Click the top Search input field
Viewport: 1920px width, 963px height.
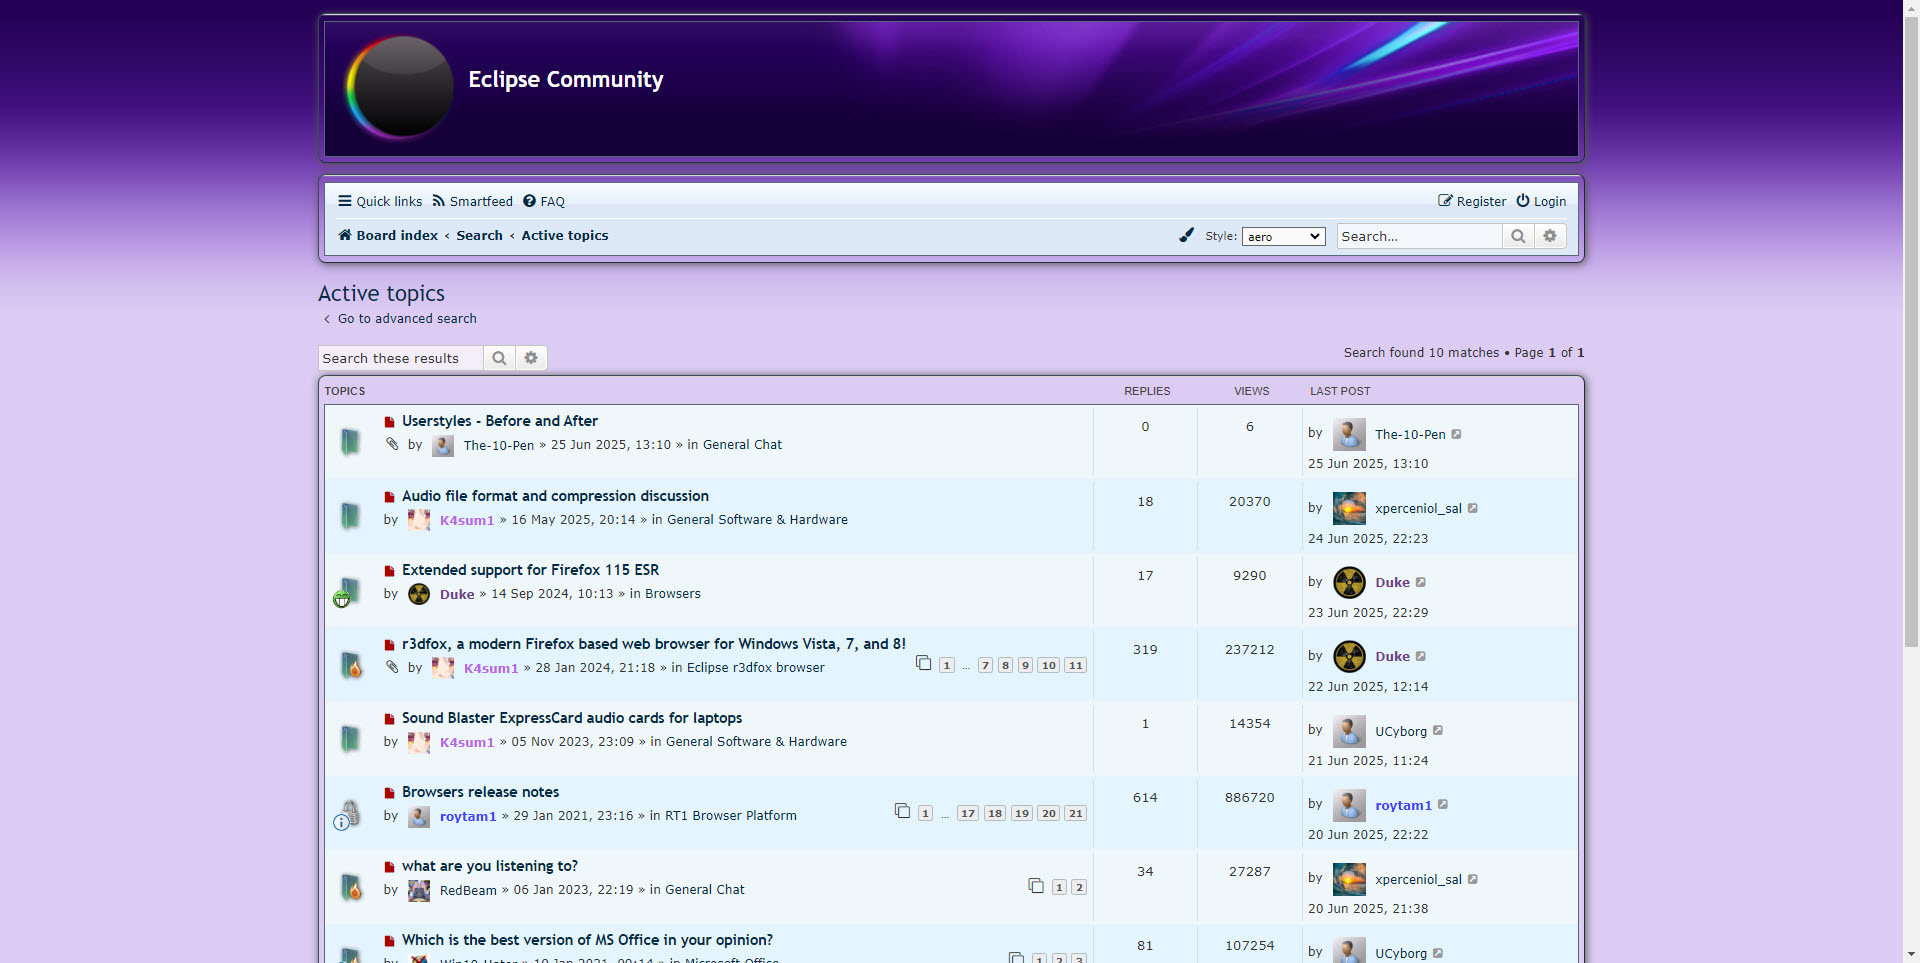pyautogui.click(x=1419, y=236)
